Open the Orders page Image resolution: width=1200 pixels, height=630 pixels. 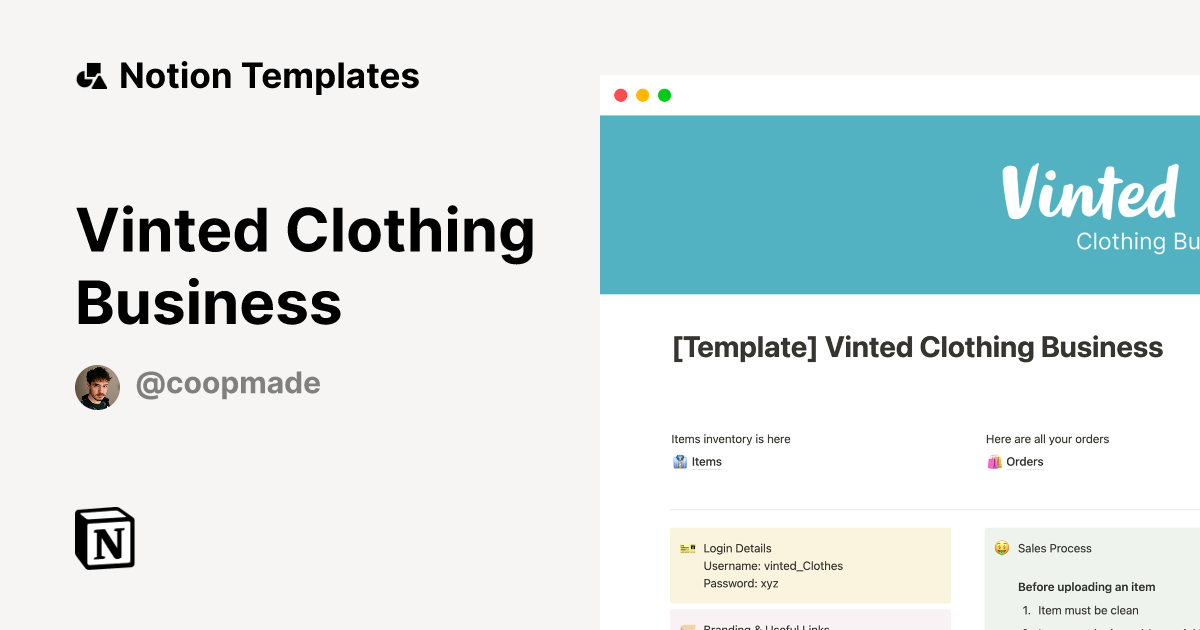tap(1023, 461)
